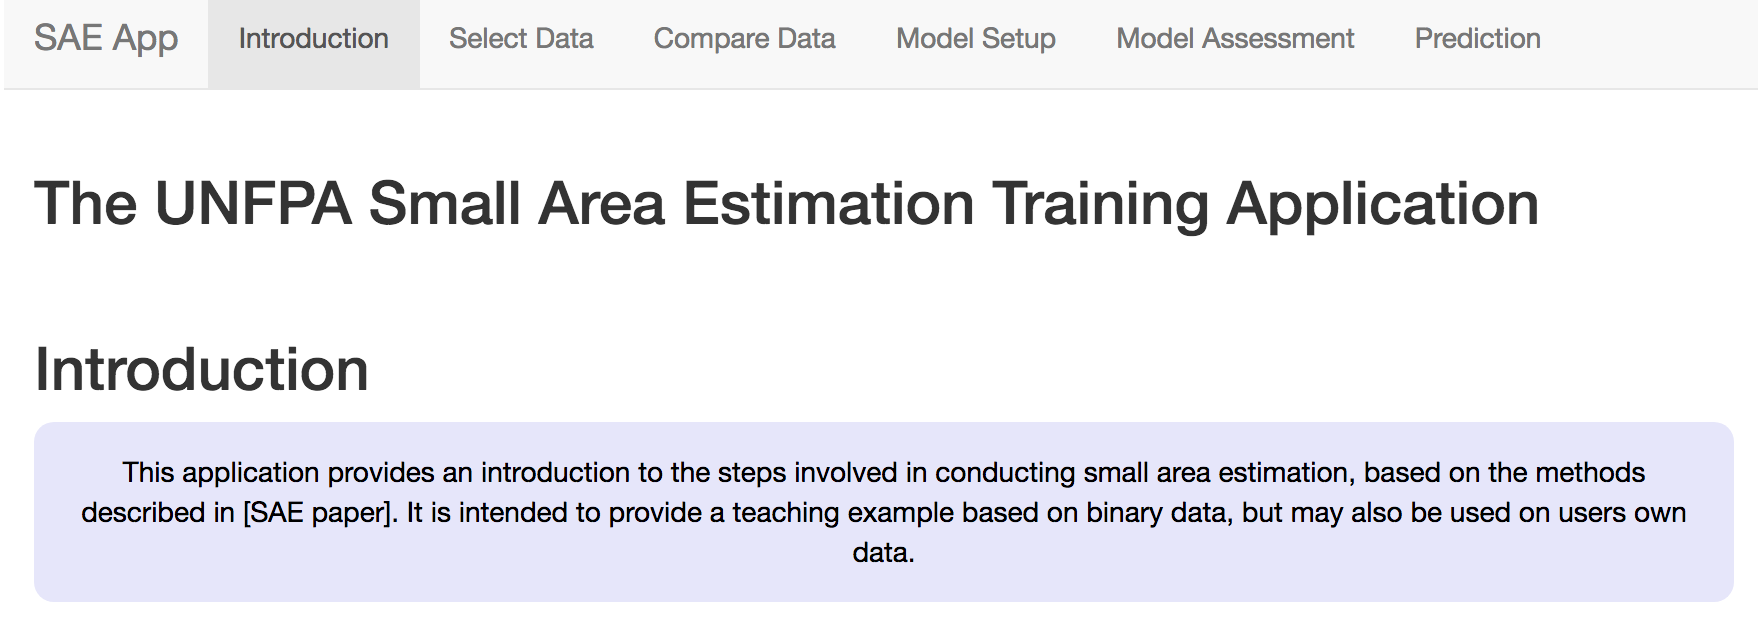
Task: Click the large Introduction section heading
Action: point(202,369)
